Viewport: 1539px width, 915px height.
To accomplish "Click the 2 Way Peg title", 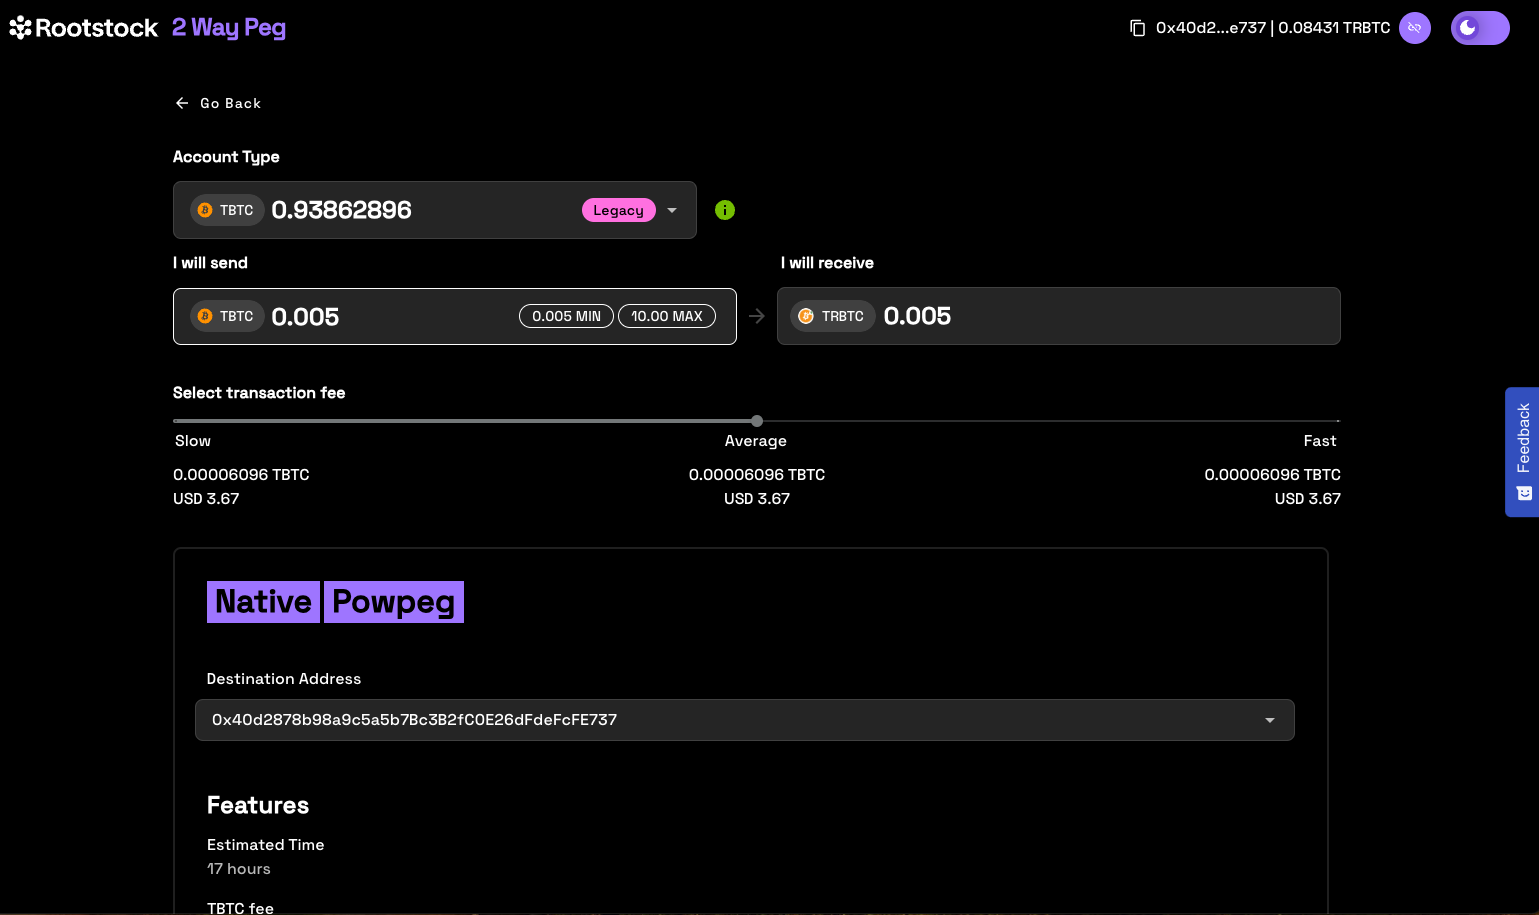I will tap(229, 28).
